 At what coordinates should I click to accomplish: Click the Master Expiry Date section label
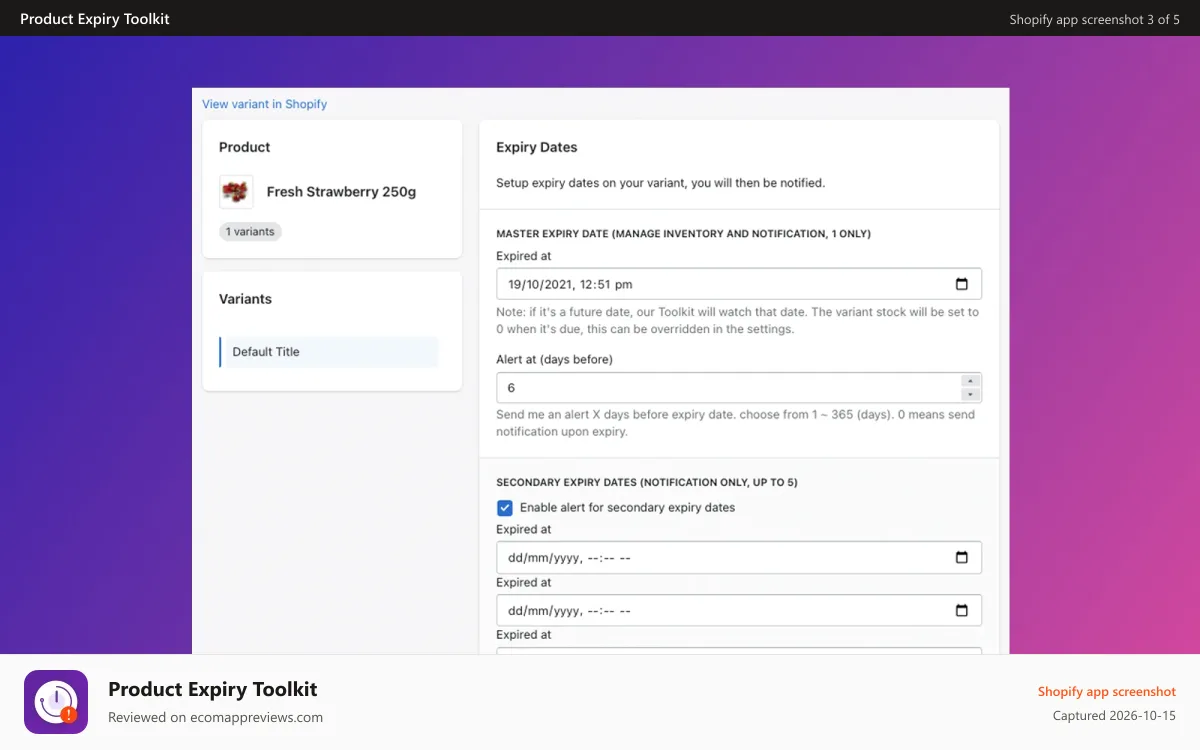683,234
